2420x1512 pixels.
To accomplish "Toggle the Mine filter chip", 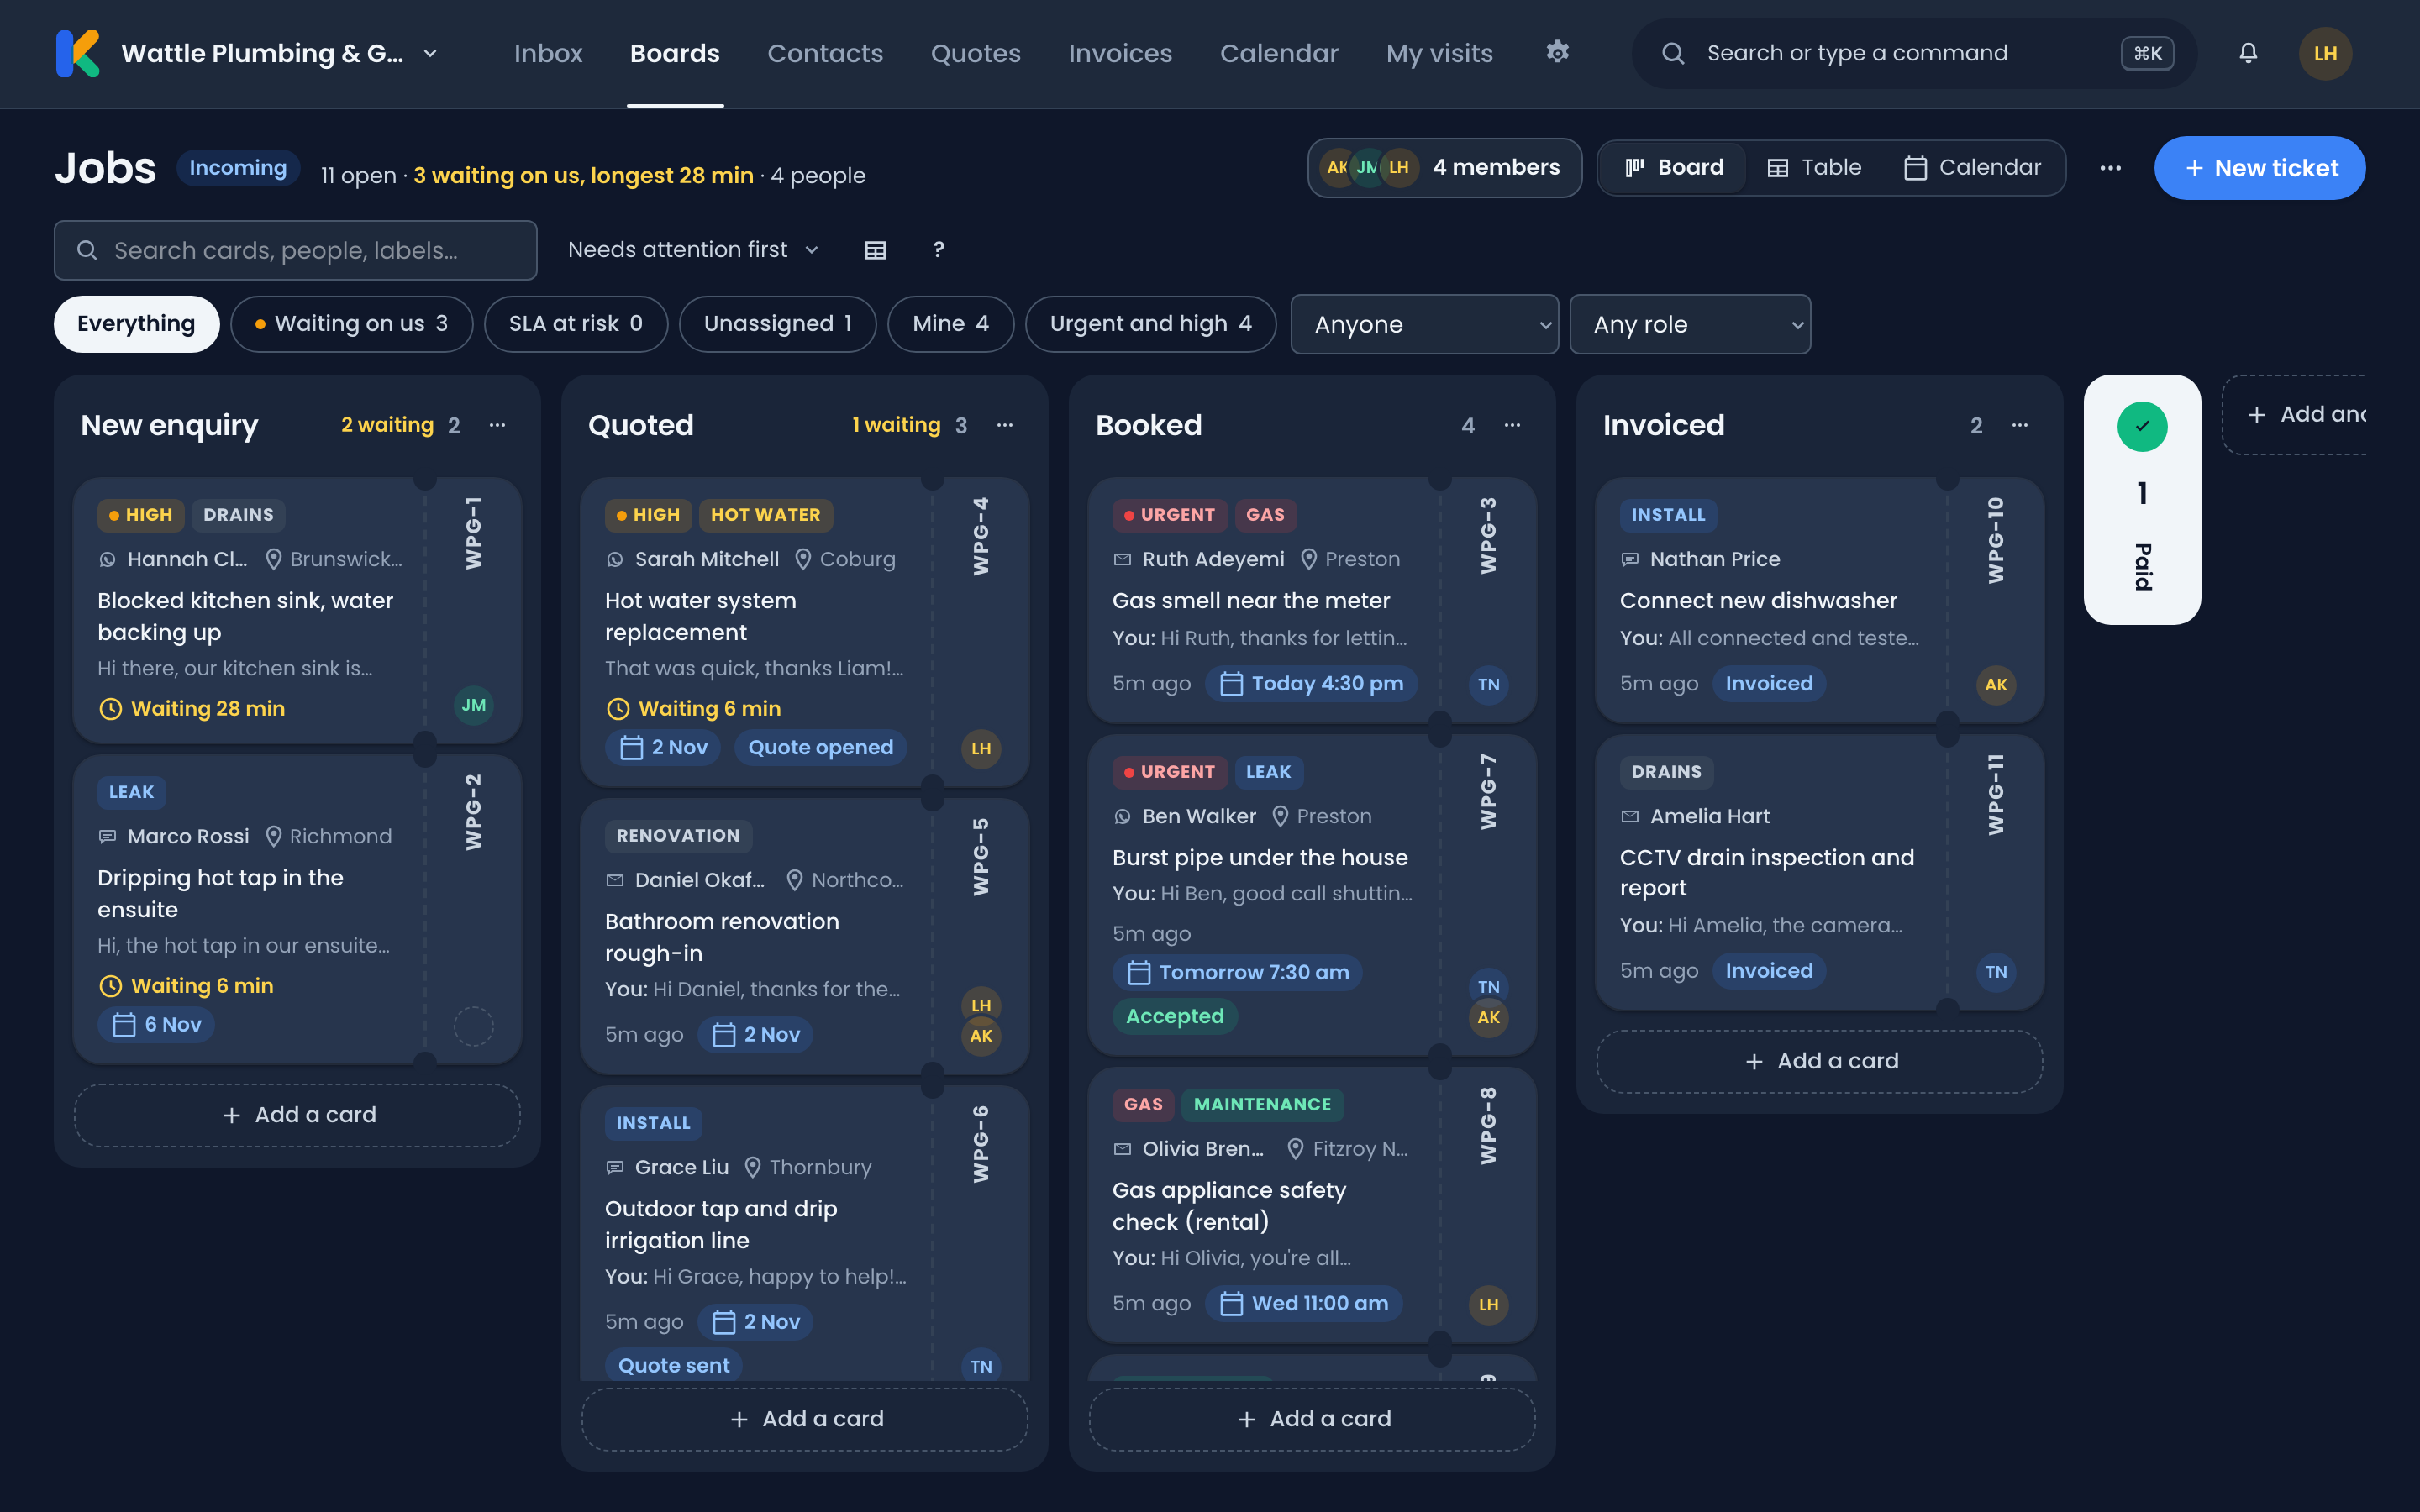I will coord(951,324).
